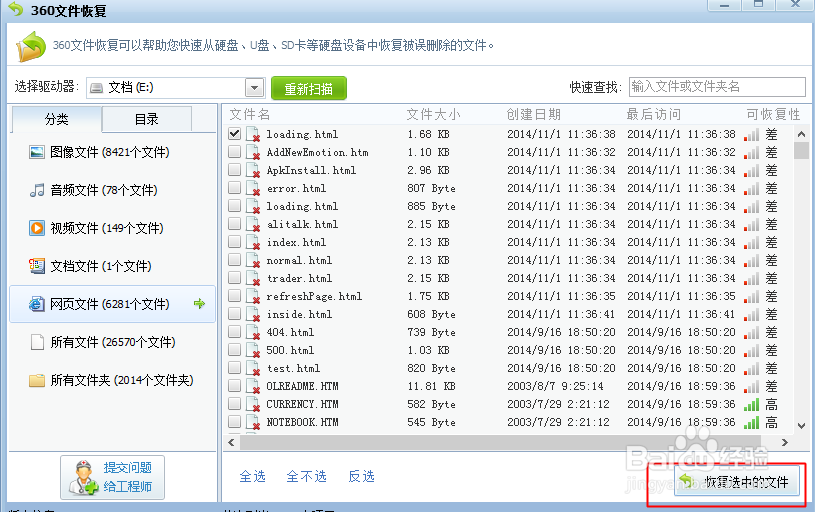815x512 pixels.
Task: Check the alitalk.html checkbox
Action: pyautogui.click(x=234, y=224)
